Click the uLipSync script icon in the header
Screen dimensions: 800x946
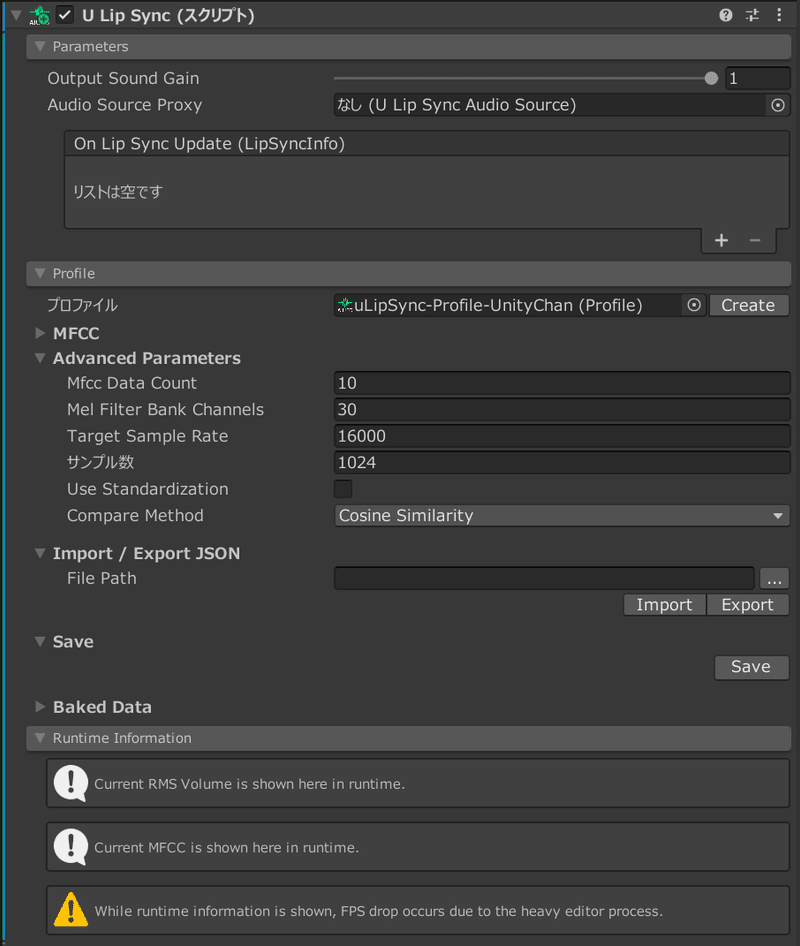pyautogui.click(x=40, y=15)
